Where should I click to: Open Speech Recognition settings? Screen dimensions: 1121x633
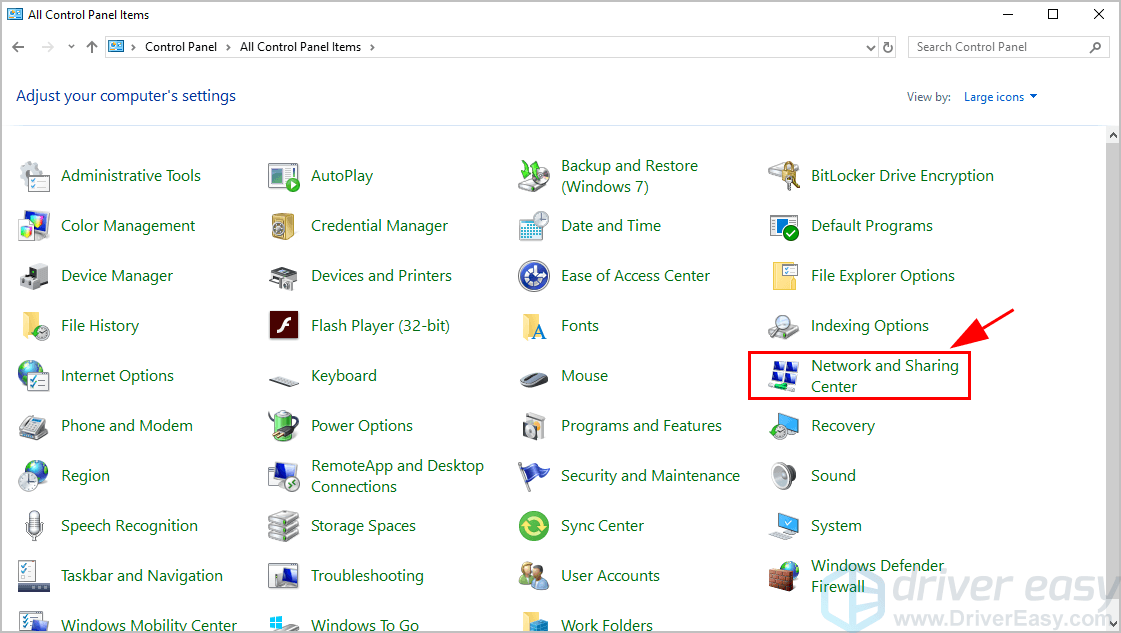(128, 525)
